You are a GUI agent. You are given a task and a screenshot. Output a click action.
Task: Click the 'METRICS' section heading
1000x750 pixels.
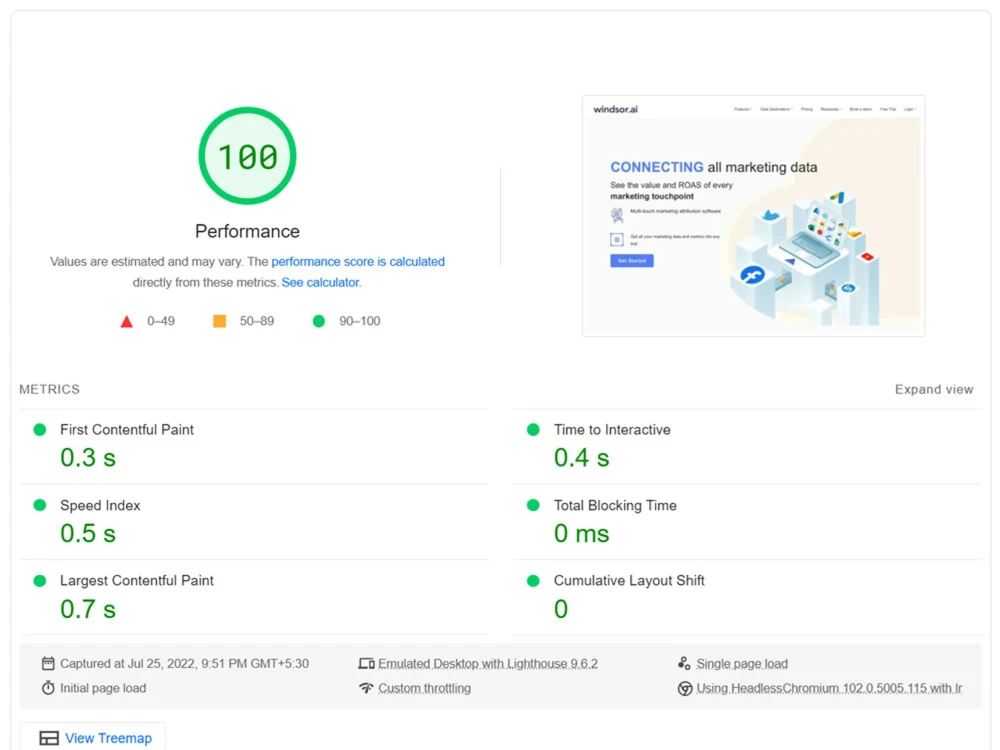pos(49,390)
